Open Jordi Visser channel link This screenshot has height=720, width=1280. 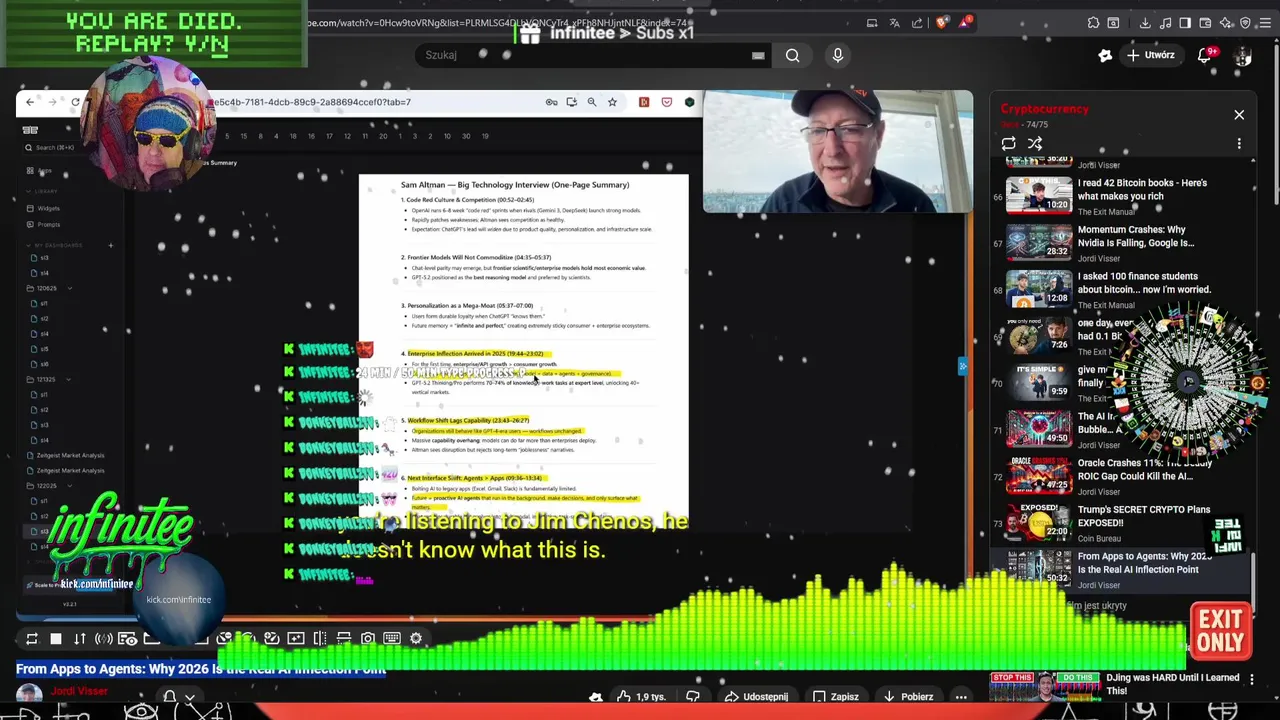(79, 691)
